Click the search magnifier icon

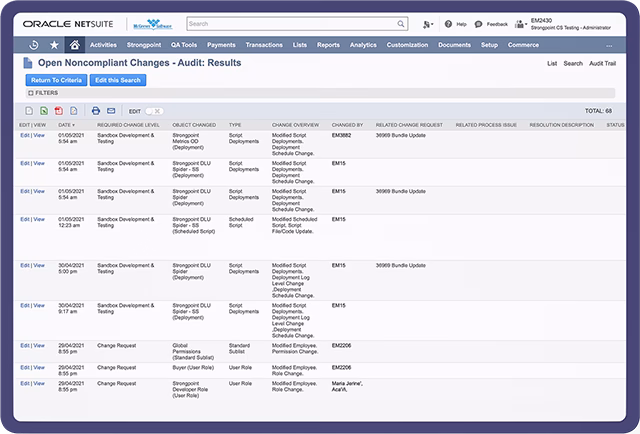coord(401,24)
